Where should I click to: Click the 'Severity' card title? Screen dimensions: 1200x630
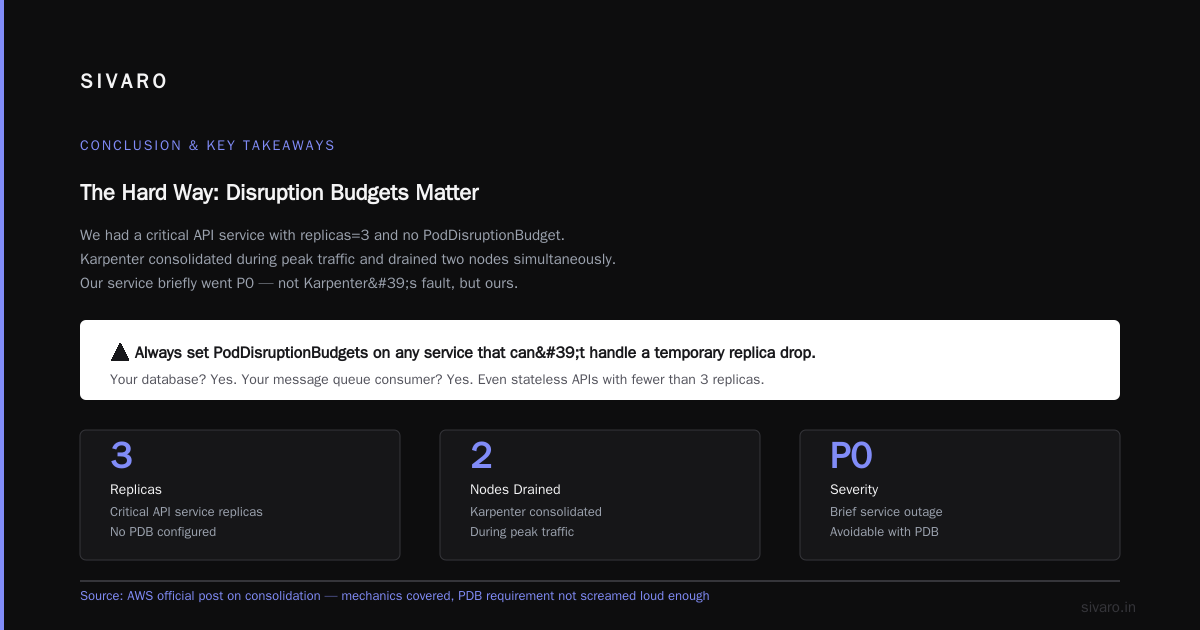click(854, 489)
